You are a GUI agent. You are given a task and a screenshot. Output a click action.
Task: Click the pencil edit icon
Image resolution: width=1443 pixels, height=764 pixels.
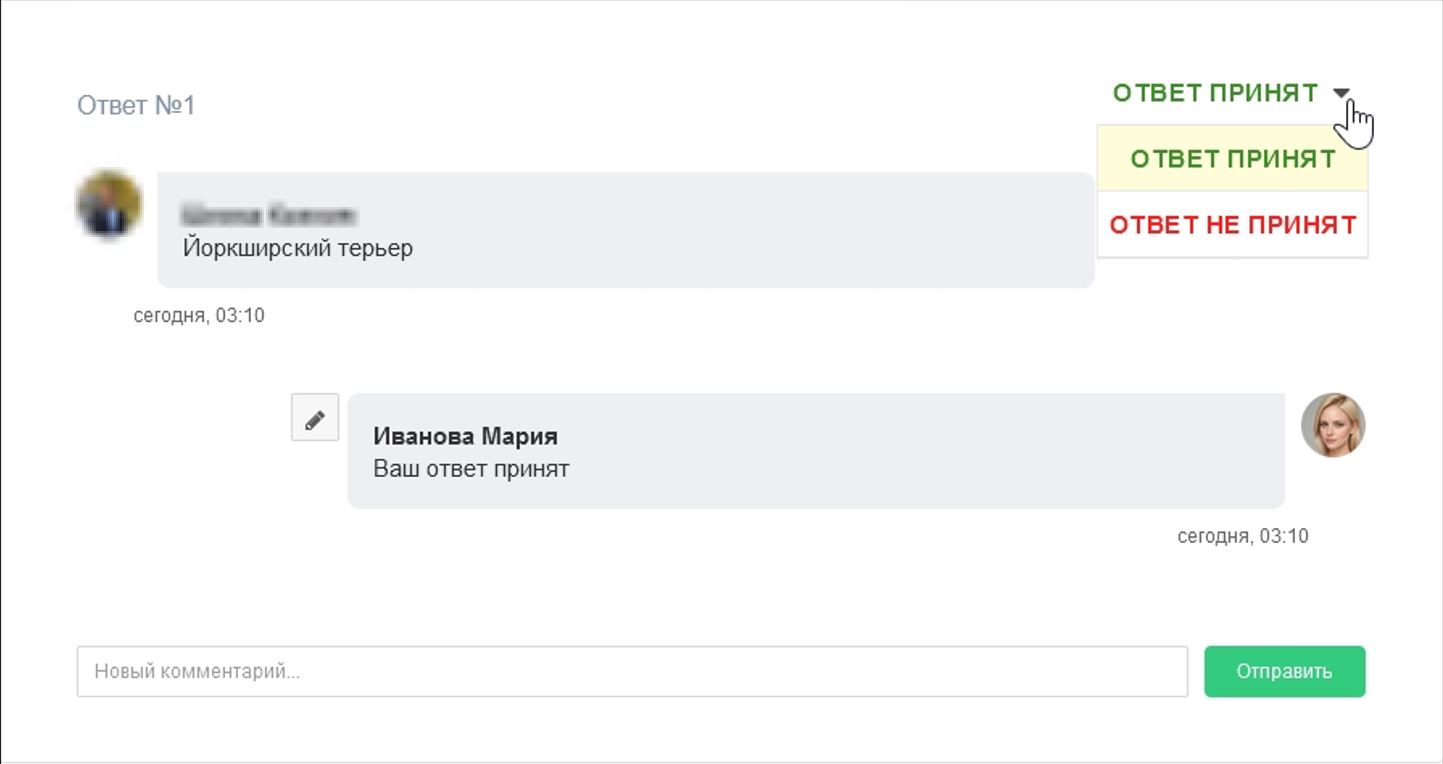click(315, 418)
